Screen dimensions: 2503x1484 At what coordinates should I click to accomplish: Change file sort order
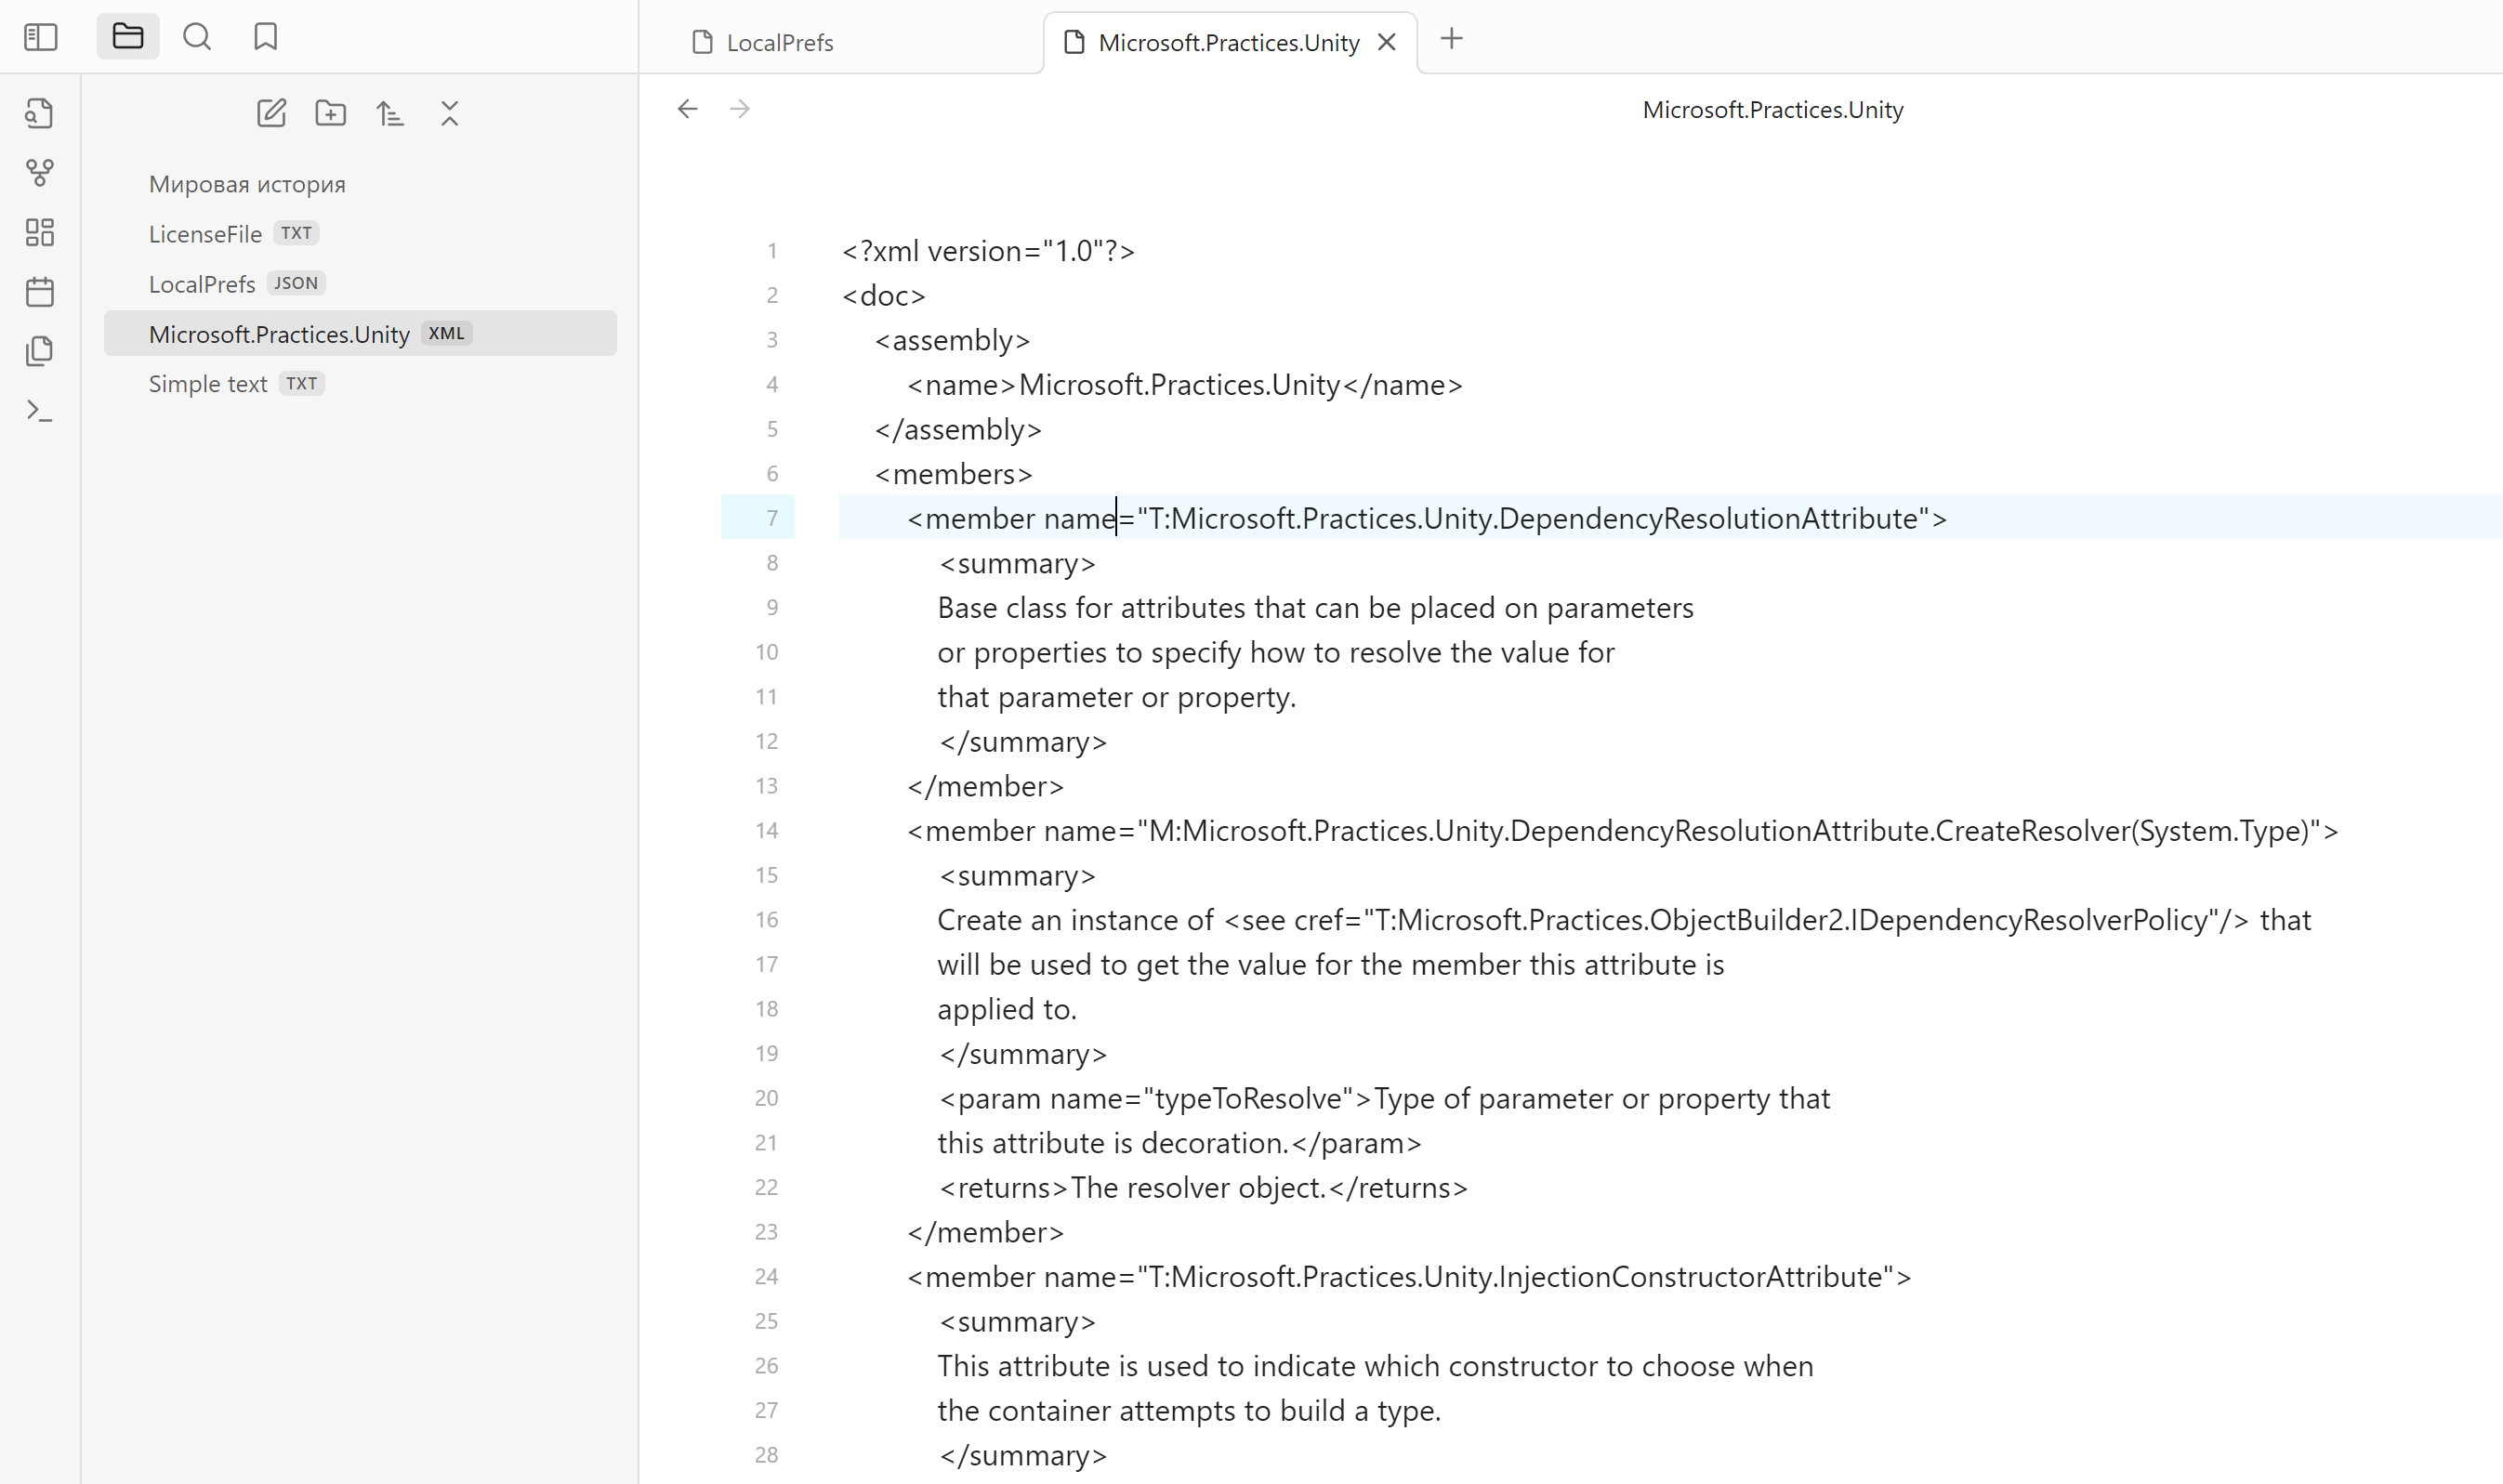(x=390, y=113)
